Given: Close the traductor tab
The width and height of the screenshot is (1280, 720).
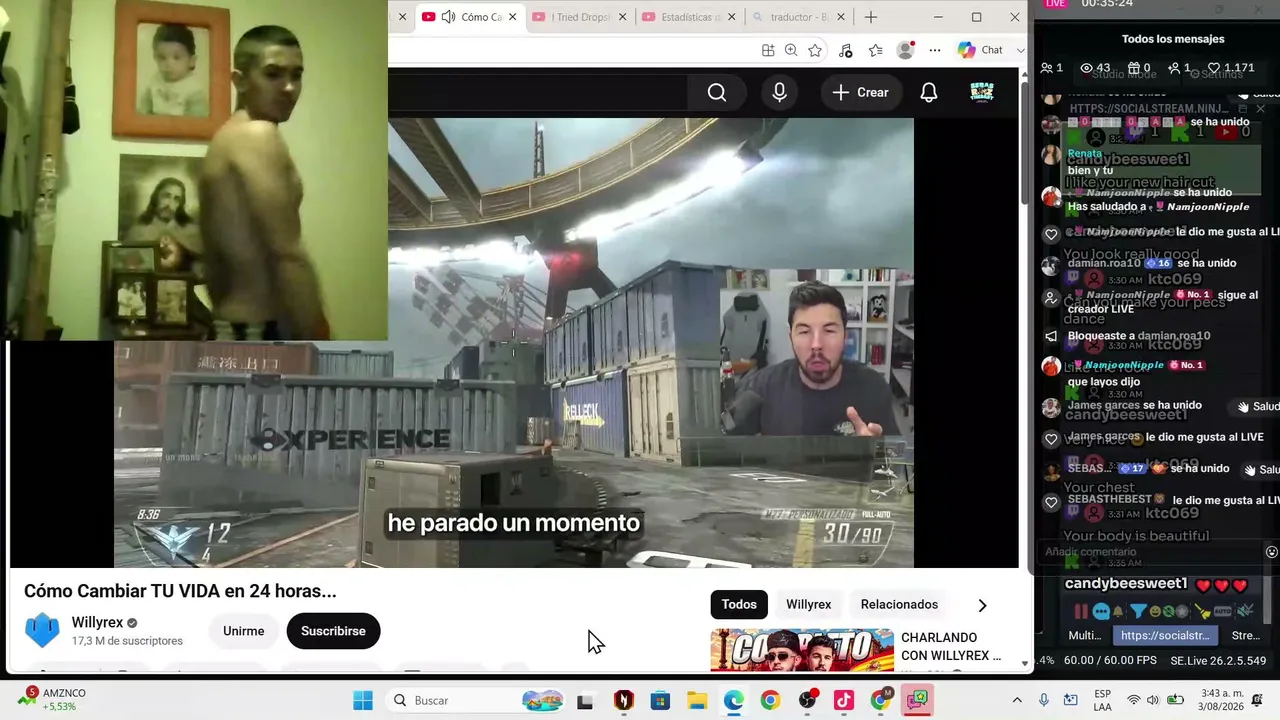Looking at the screenshot, I should click(840, 17).
